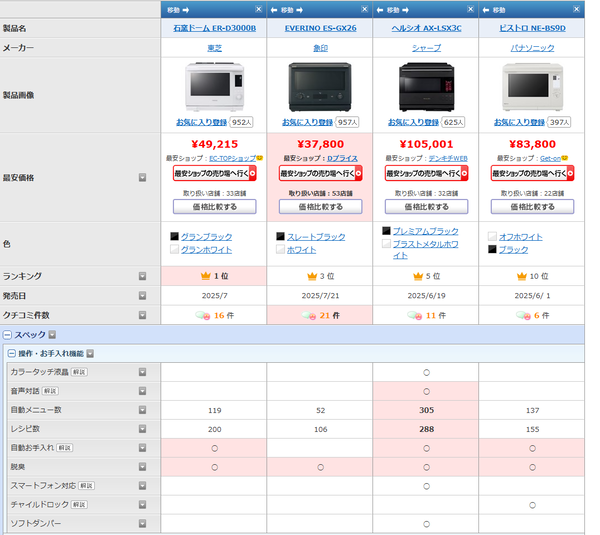Viewport: 600px width, 535px height.
Task: Open the パナソニック maker link
Action: pos(532,48)
